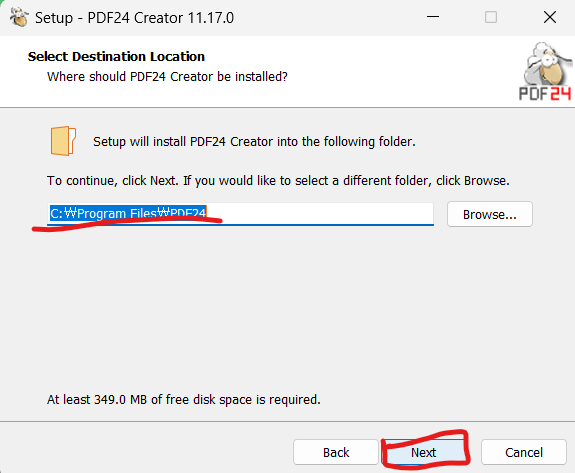575x473 pixels.
Task: Click the orange folder icon
Action: click(63, 141)
